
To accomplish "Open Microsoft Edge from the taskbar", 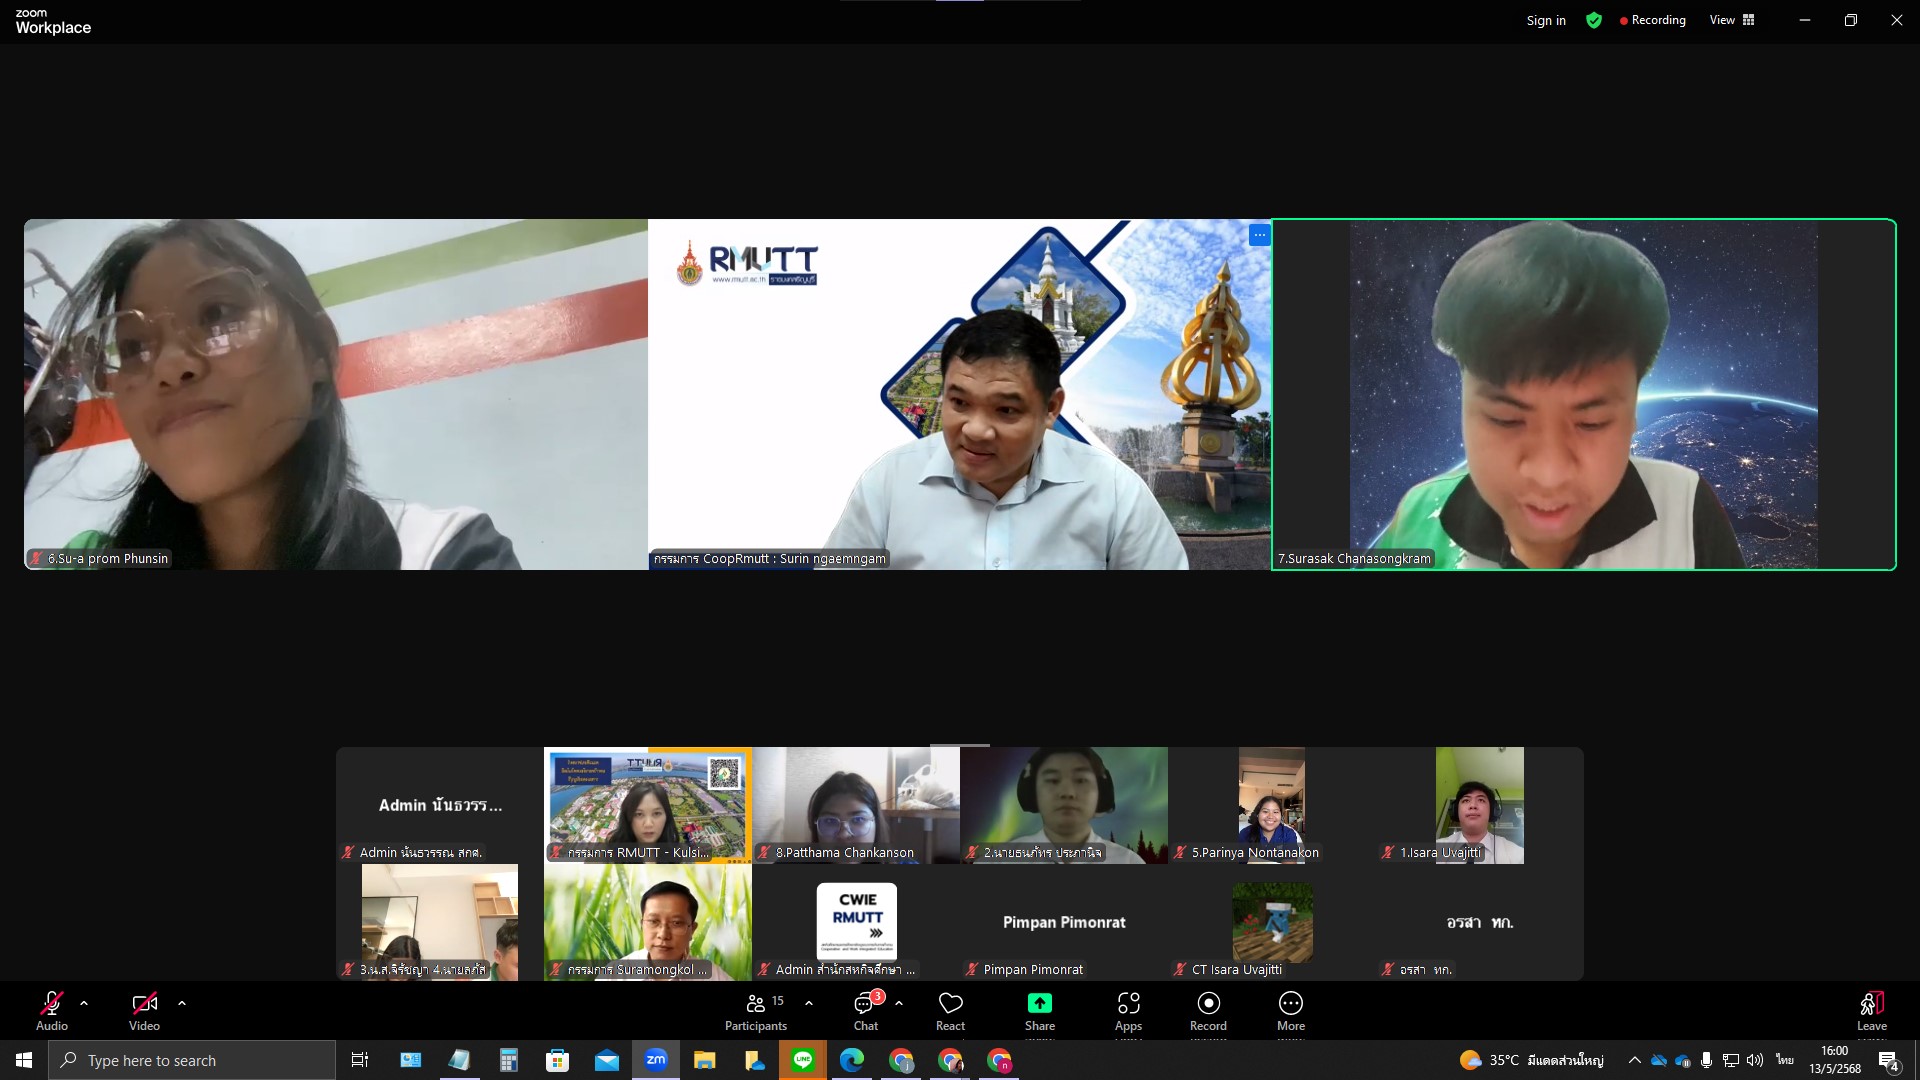I will (852, 1060).
